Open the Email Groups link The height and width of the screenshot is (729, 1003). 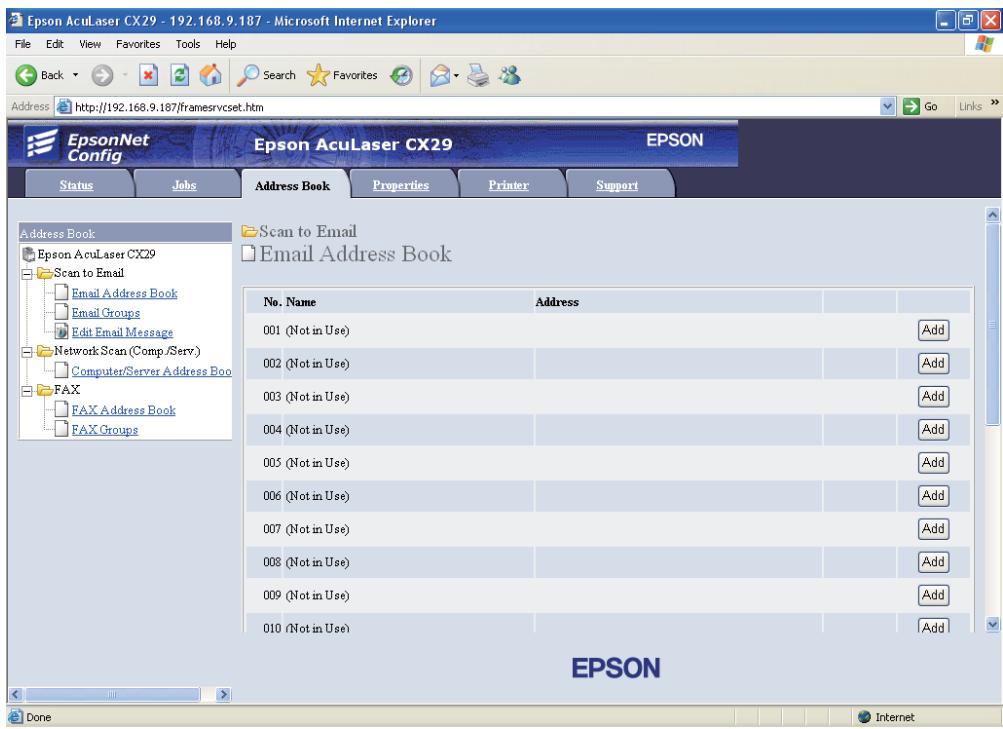pyautogui.click(x=106, y=313)
